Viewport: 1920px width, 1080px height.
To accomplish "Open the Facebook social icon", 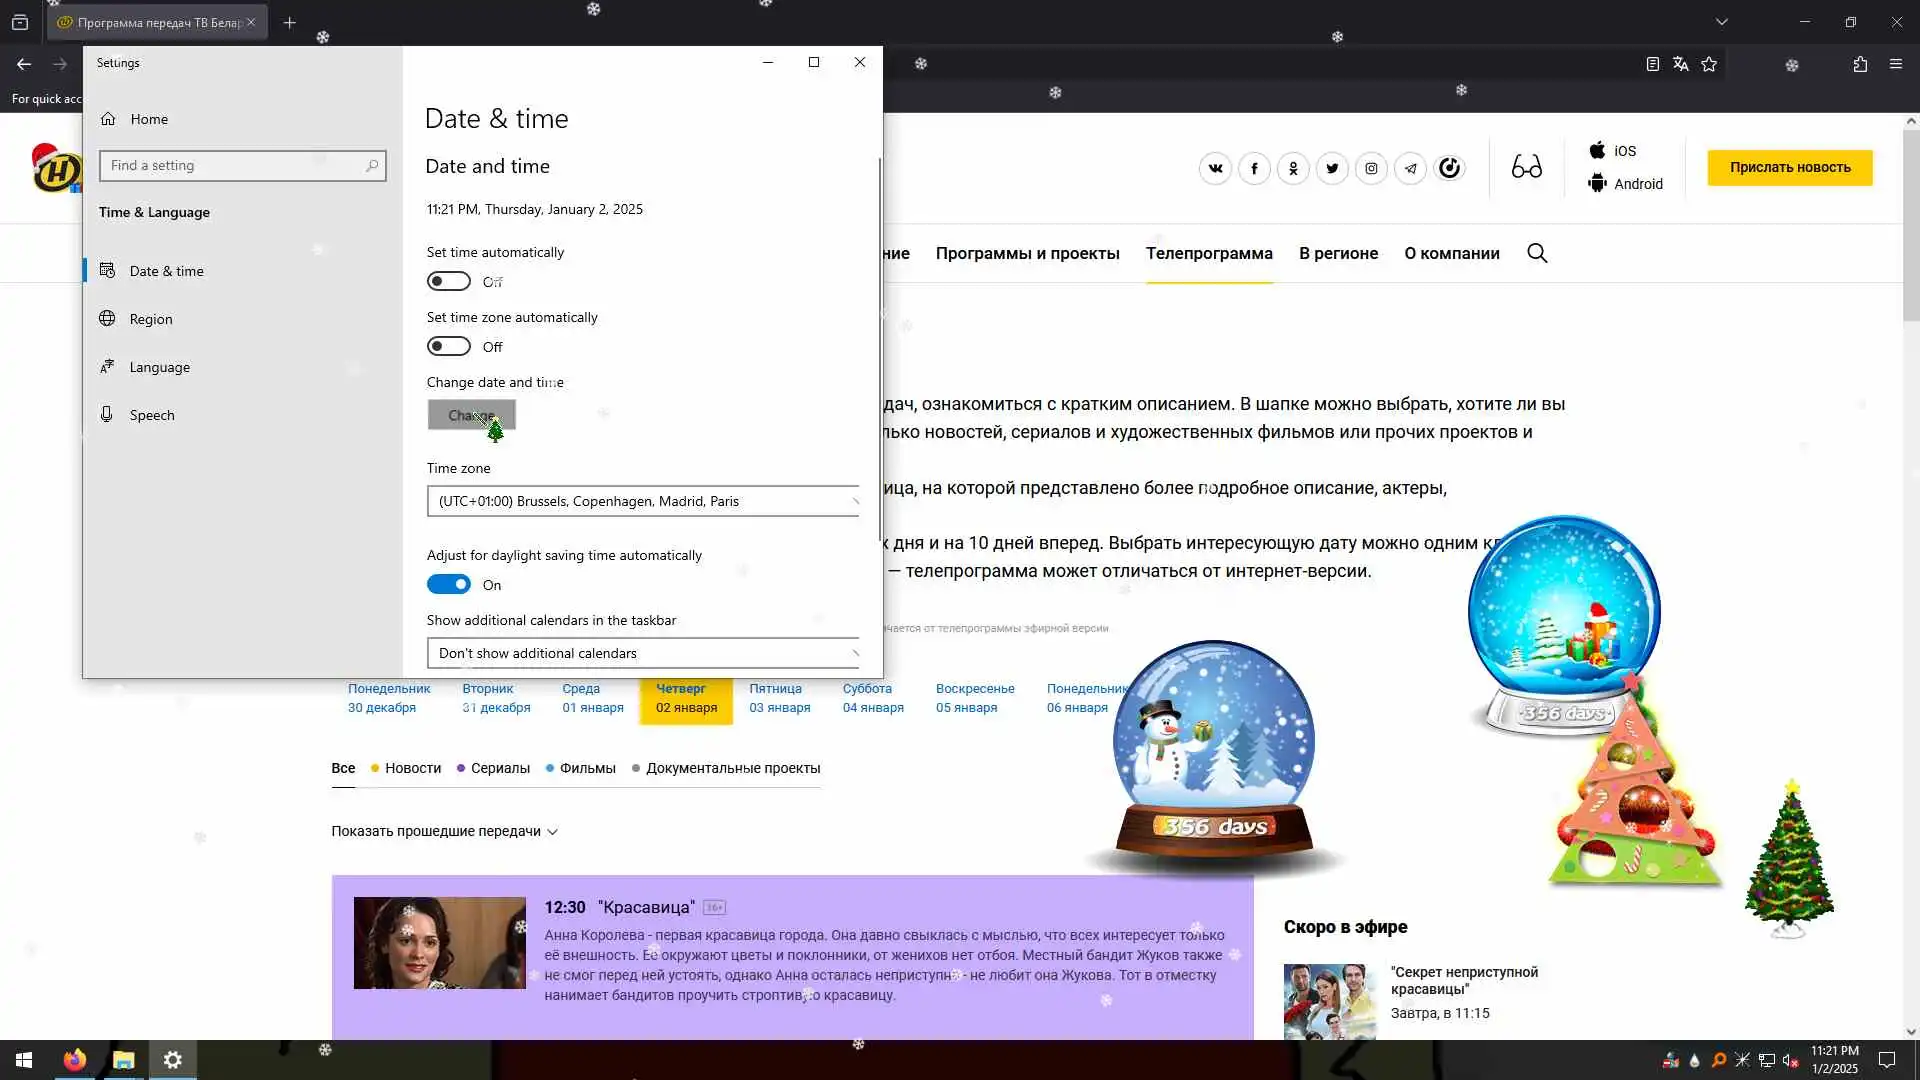I will click(x=1254, y=168).
